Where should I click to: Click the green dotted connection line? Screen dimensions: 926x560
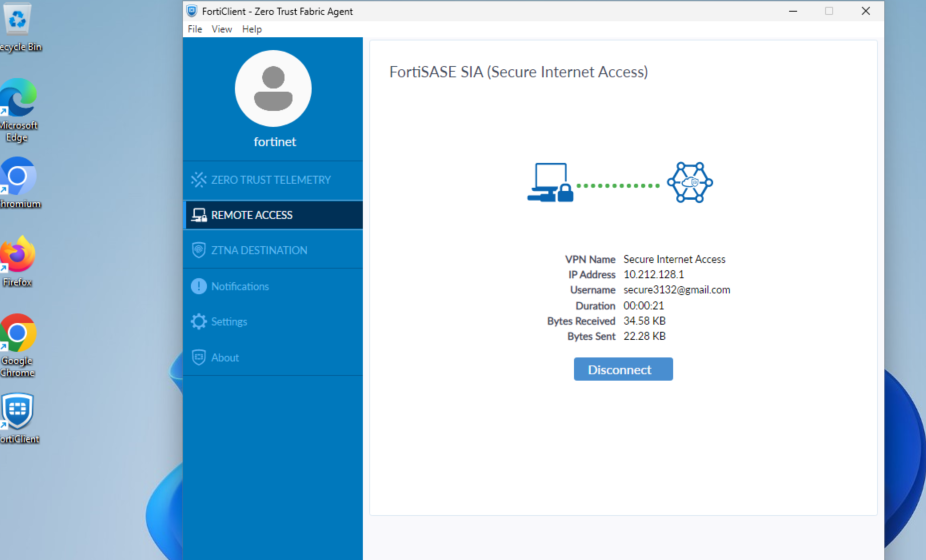pos(618,185)
